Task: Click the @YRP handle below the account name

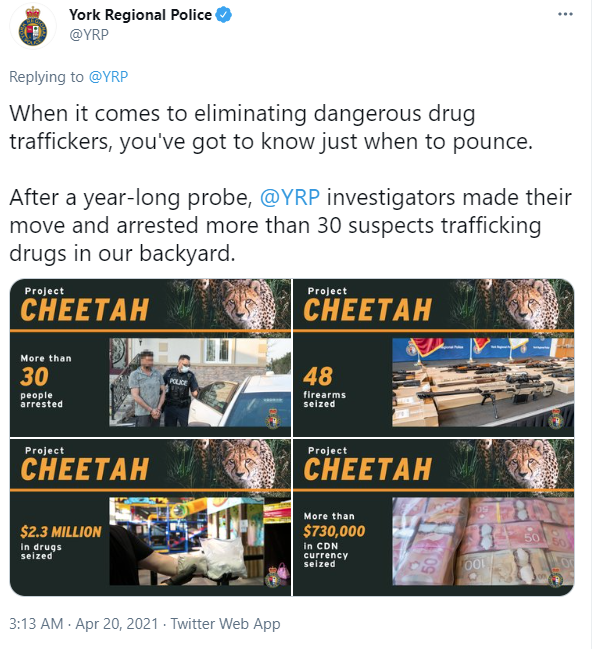Action: pyautogui.click(x=88, y=35)
